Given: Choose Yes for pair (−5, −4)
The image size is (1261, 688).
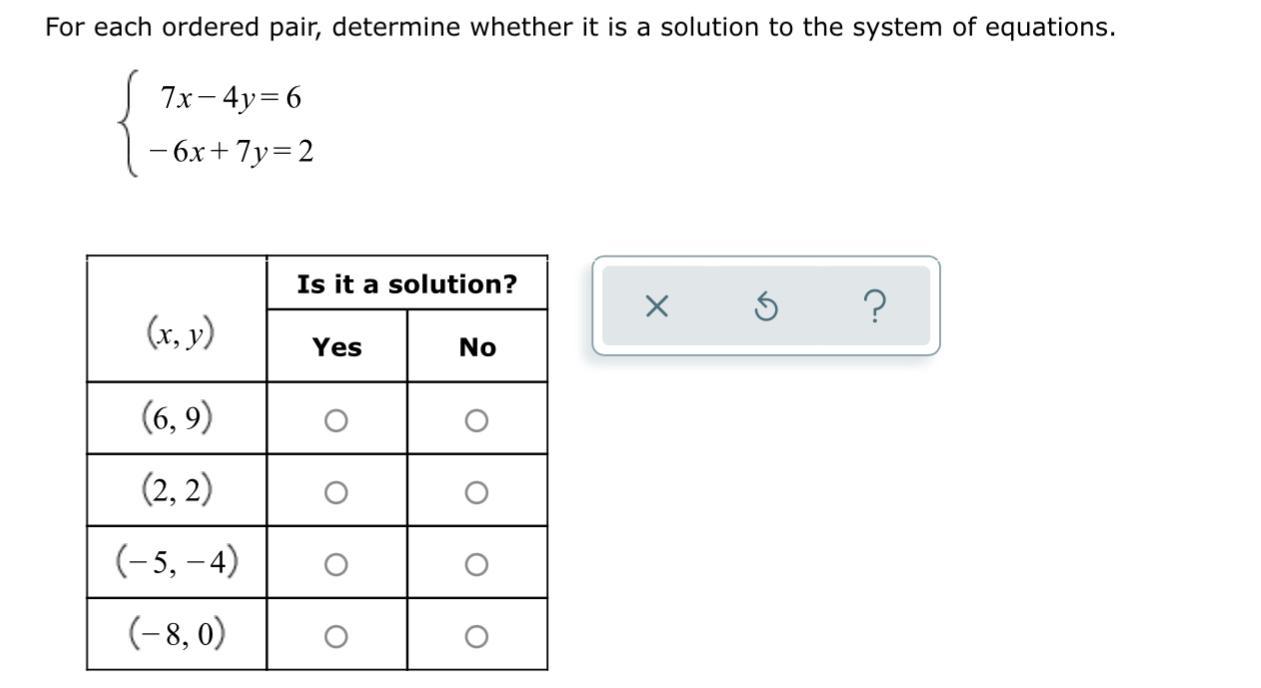Looking at the screenshot, I should 336,565.
